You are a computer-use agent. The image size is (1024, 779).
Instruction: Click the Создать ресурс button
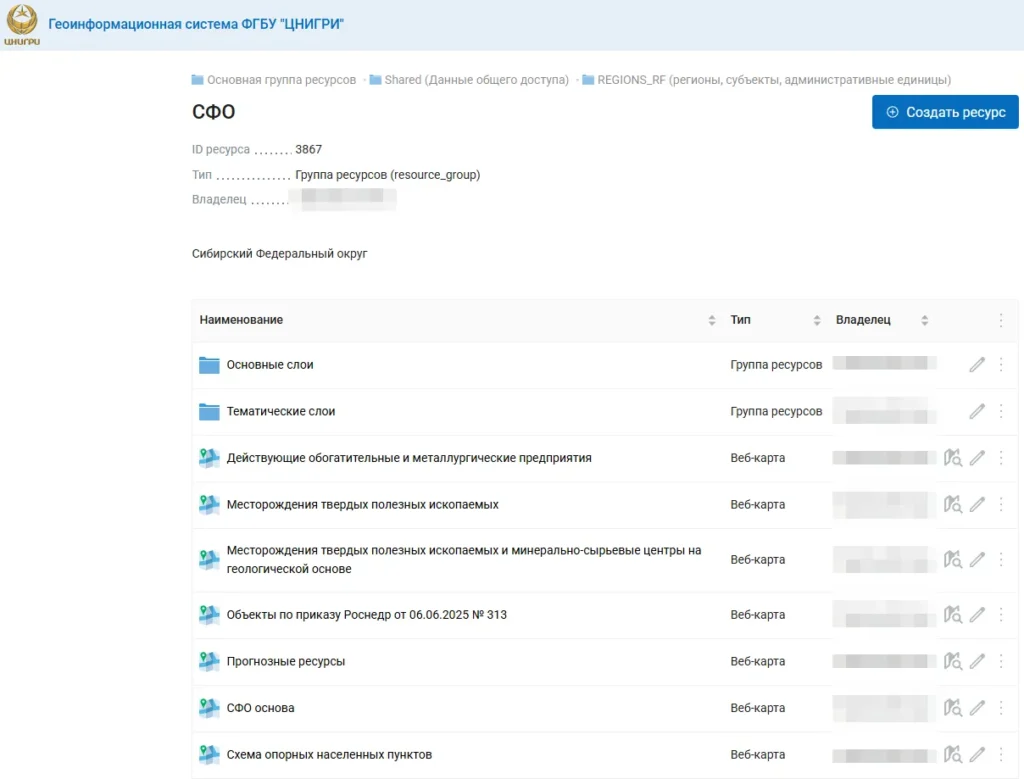point(945,112)
